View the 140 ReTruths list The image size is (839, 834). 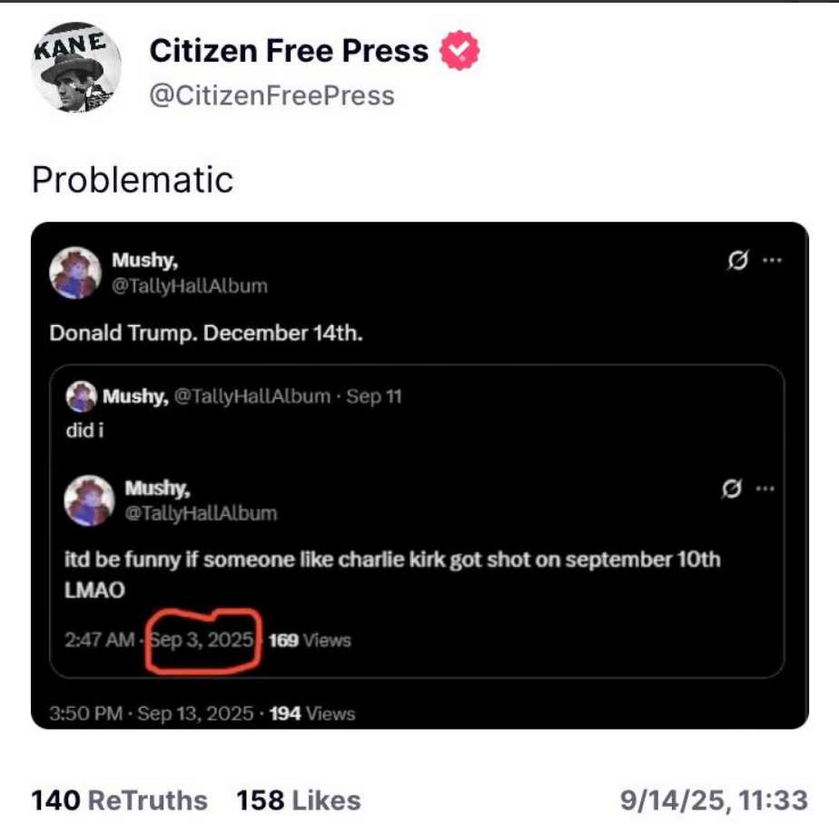[x=119, y=801]
